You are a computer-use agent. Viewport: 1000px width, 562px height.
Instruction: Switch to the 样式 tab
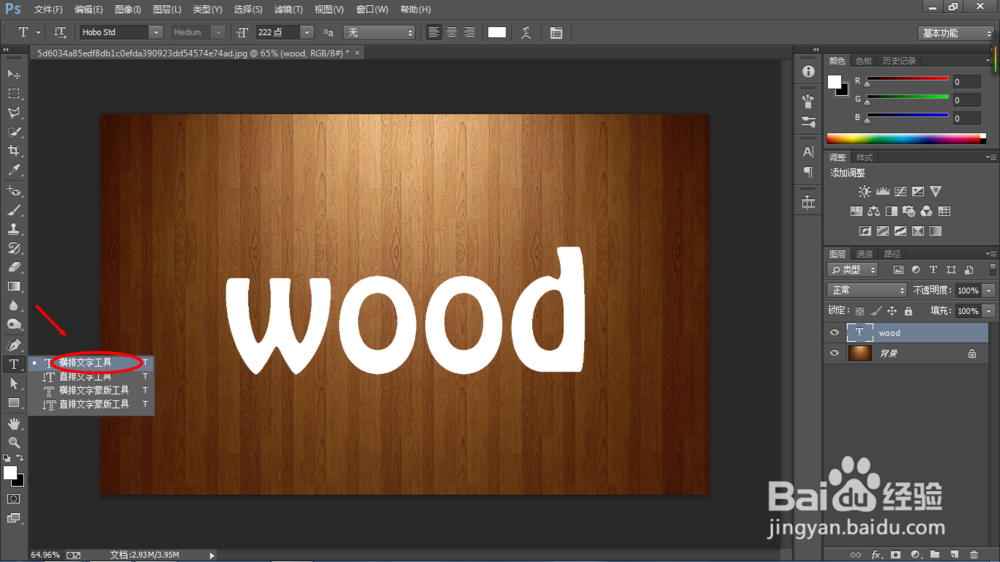[864, 158]
